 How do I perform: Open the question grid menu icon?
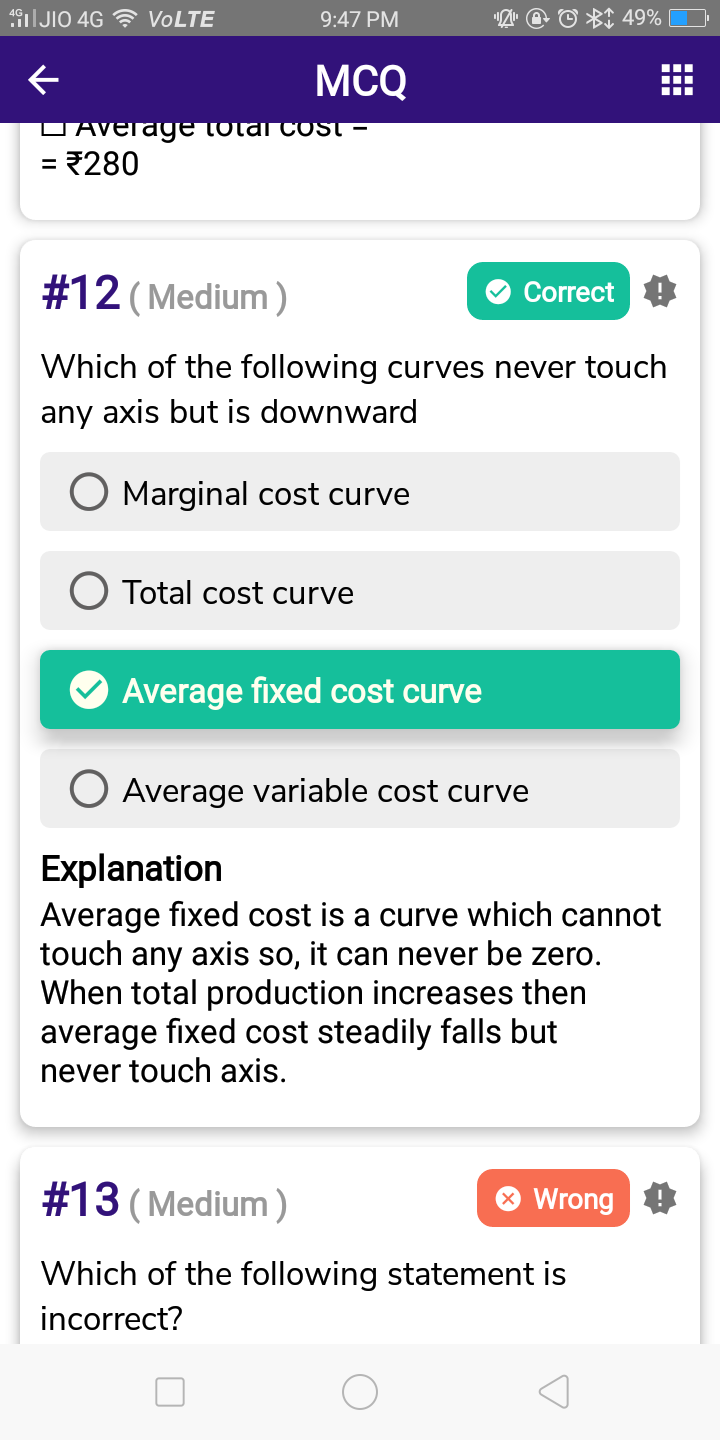677,81
